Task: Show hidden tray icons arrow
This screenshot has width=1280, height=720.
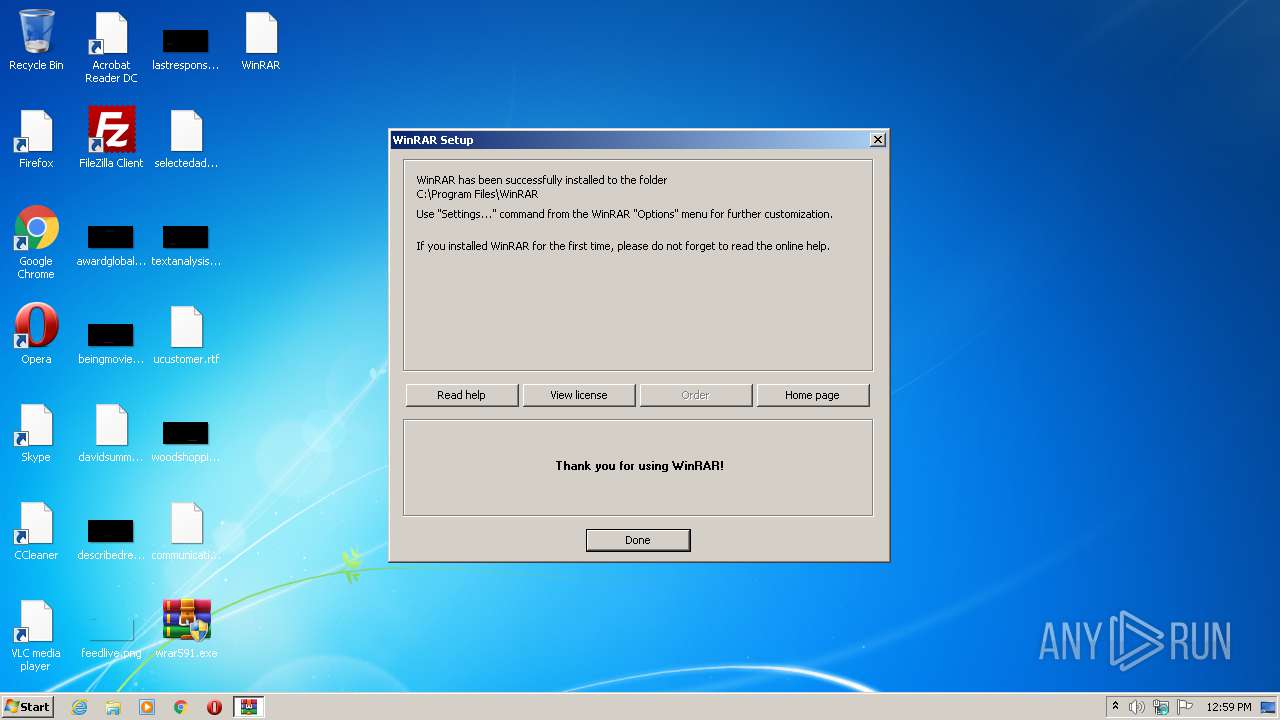Action: click(x=1116, y=707)
